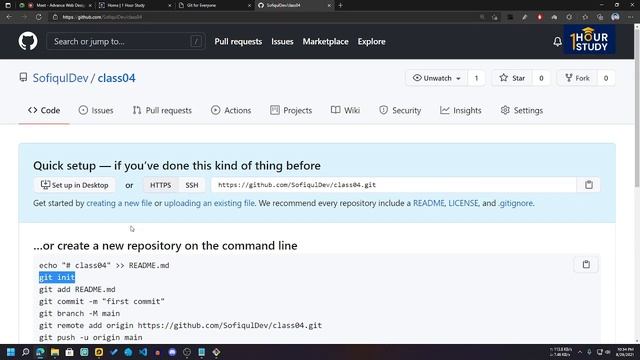
Task: Follow the 'creating a new file' link
Action: coord(119,203)
